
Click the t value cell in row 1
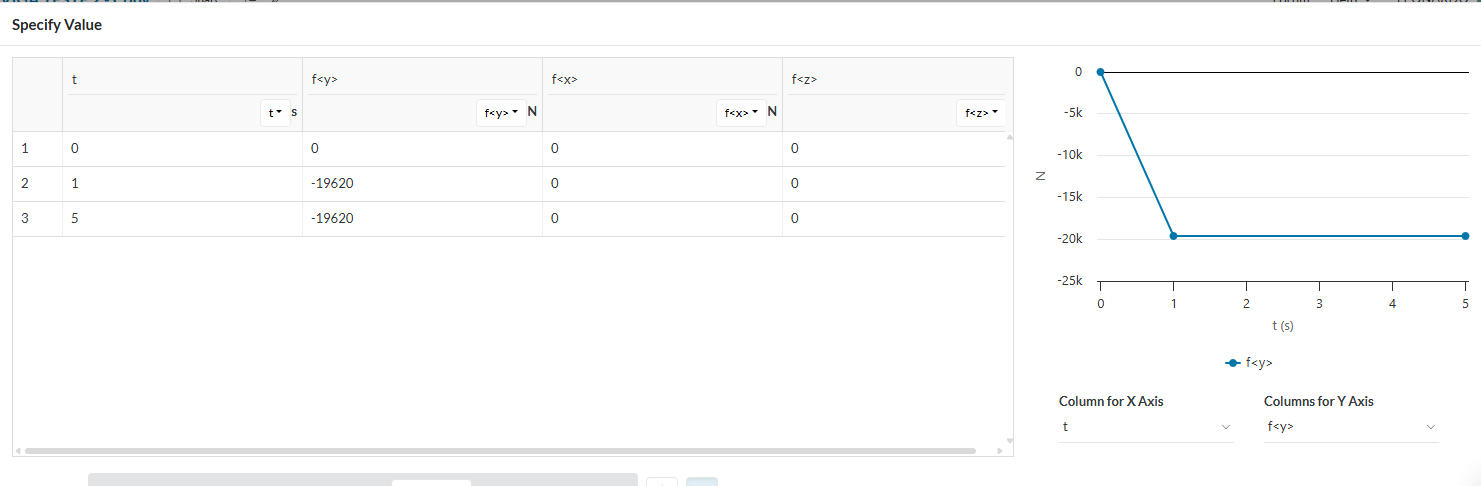click(182, 149)
